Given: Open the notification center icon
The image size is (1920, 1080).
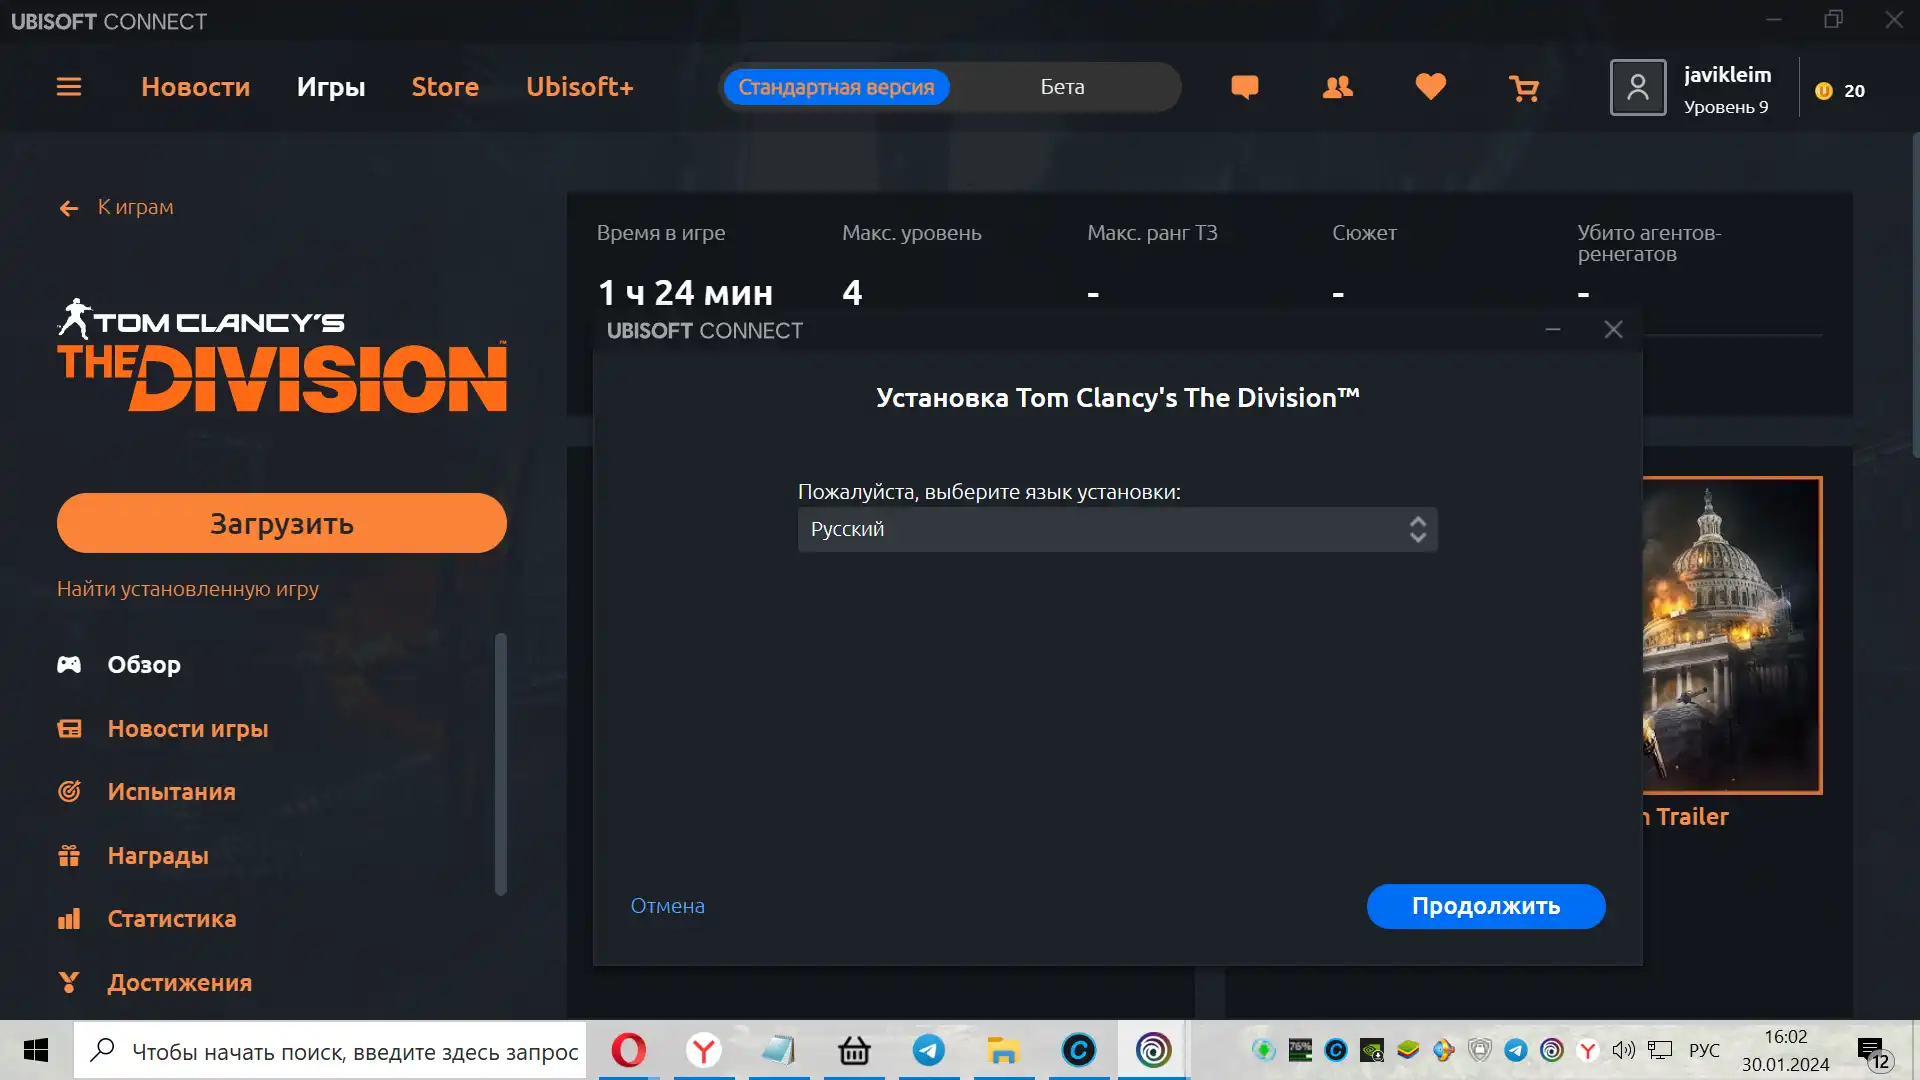Looking at the screenshot, I should [x=1873, y=1052].
